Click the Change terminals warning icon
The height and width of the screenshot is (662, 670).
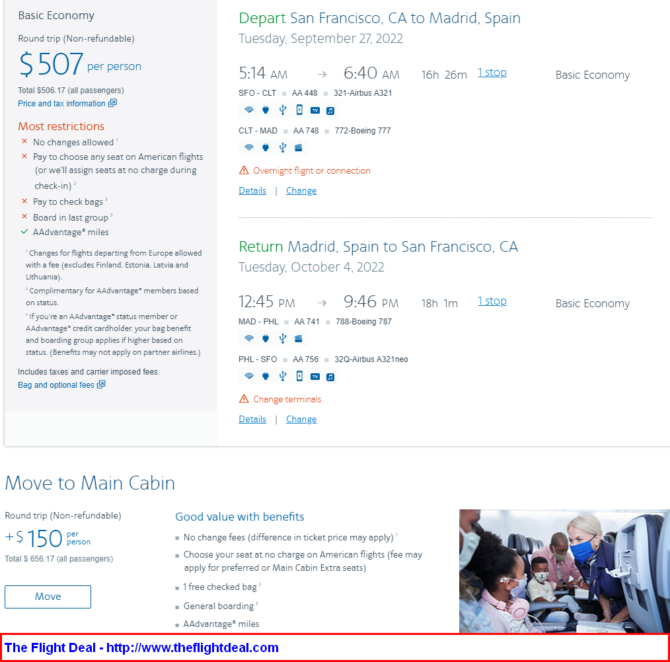[244, 399]
